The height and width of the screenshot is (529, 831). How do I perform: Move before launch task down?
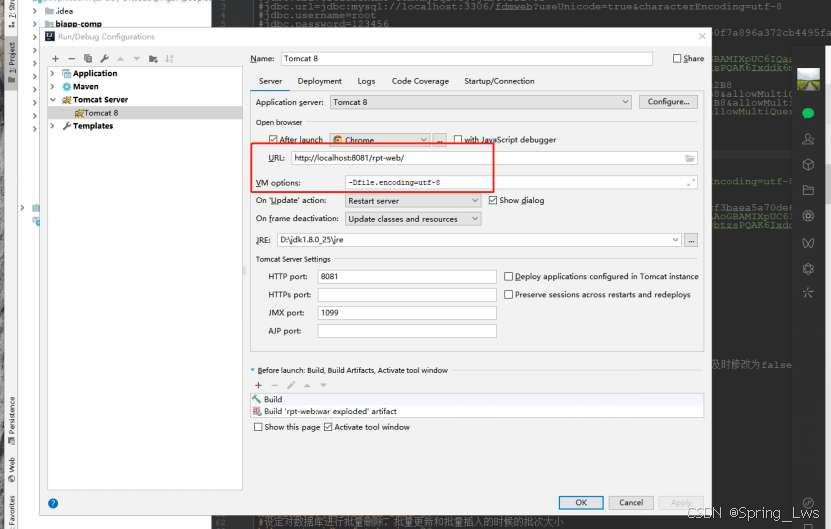(323, 385)
